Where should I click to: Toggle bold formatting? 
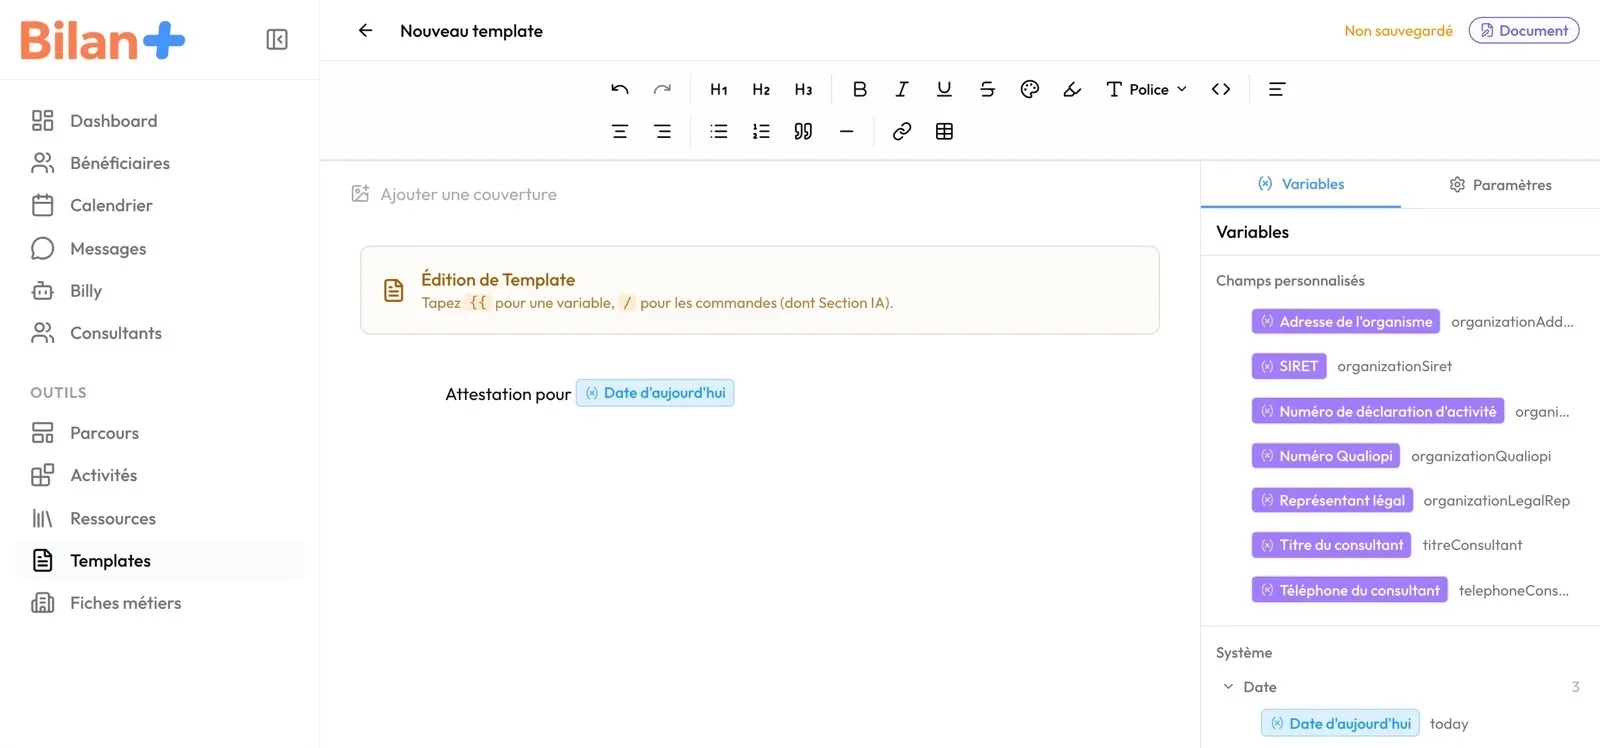pyautogui.click(x=860, y=89)
